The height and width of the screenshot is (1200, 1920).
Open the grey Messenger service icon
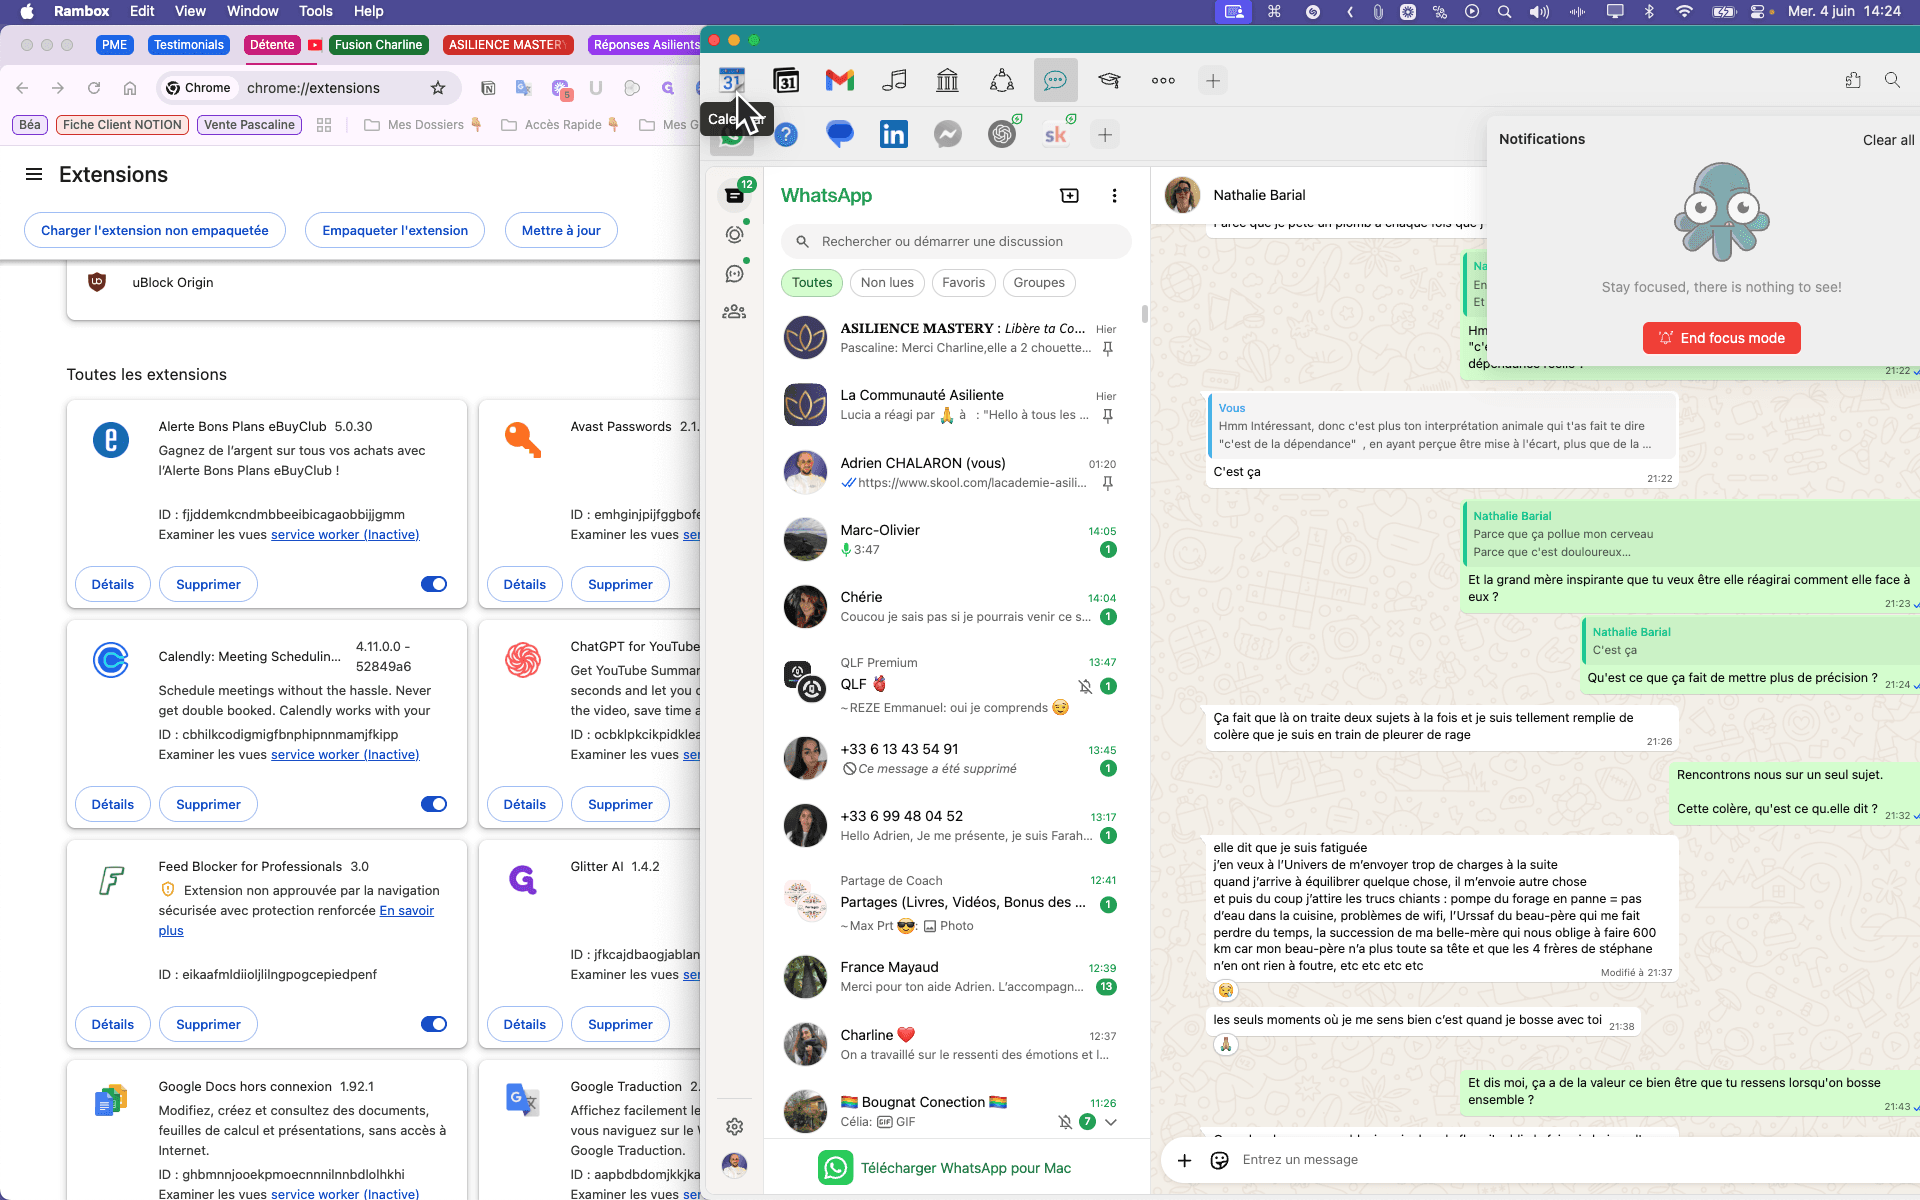[947, 135]
